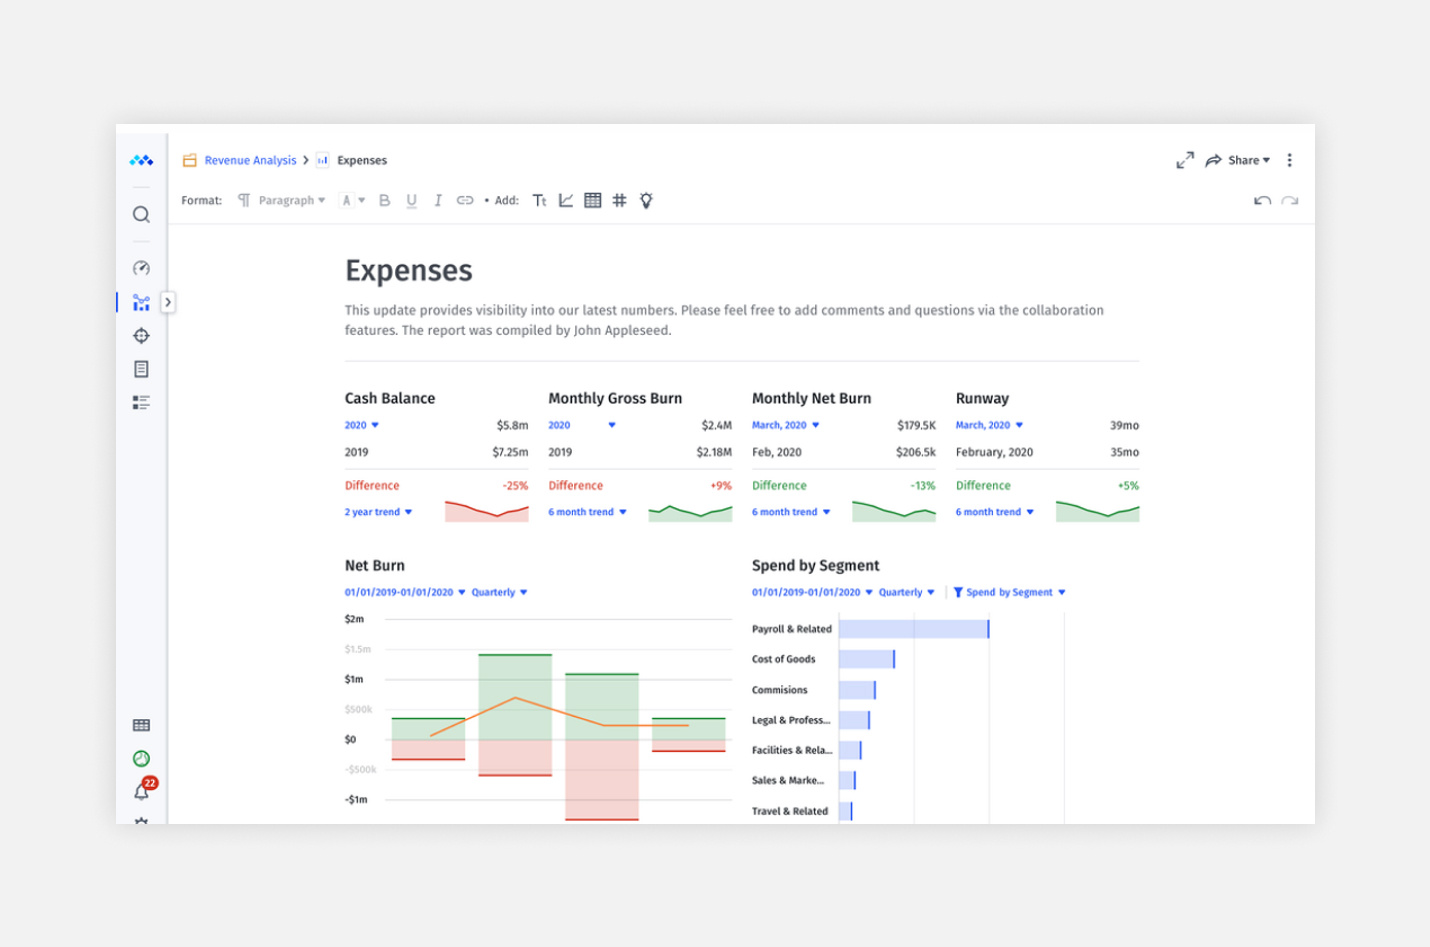Open the reports document icon in the sidebar
Viewport: 1430px width, 947px height.
pos(141,369)
